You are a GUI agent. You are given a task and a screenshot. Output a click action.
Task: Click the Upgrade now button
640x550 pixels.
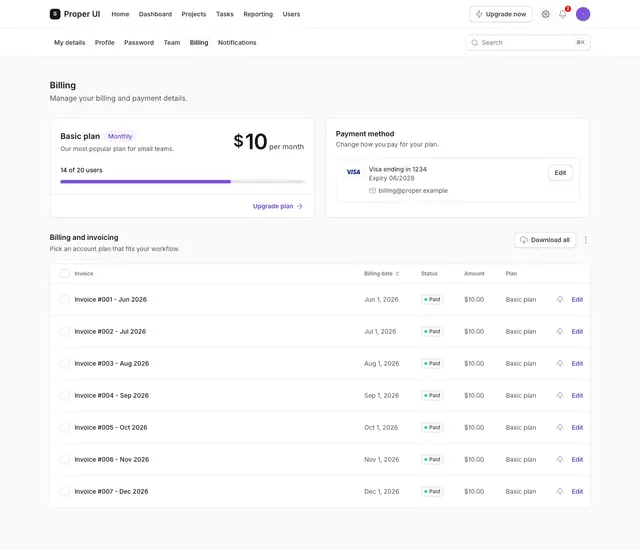500,14
